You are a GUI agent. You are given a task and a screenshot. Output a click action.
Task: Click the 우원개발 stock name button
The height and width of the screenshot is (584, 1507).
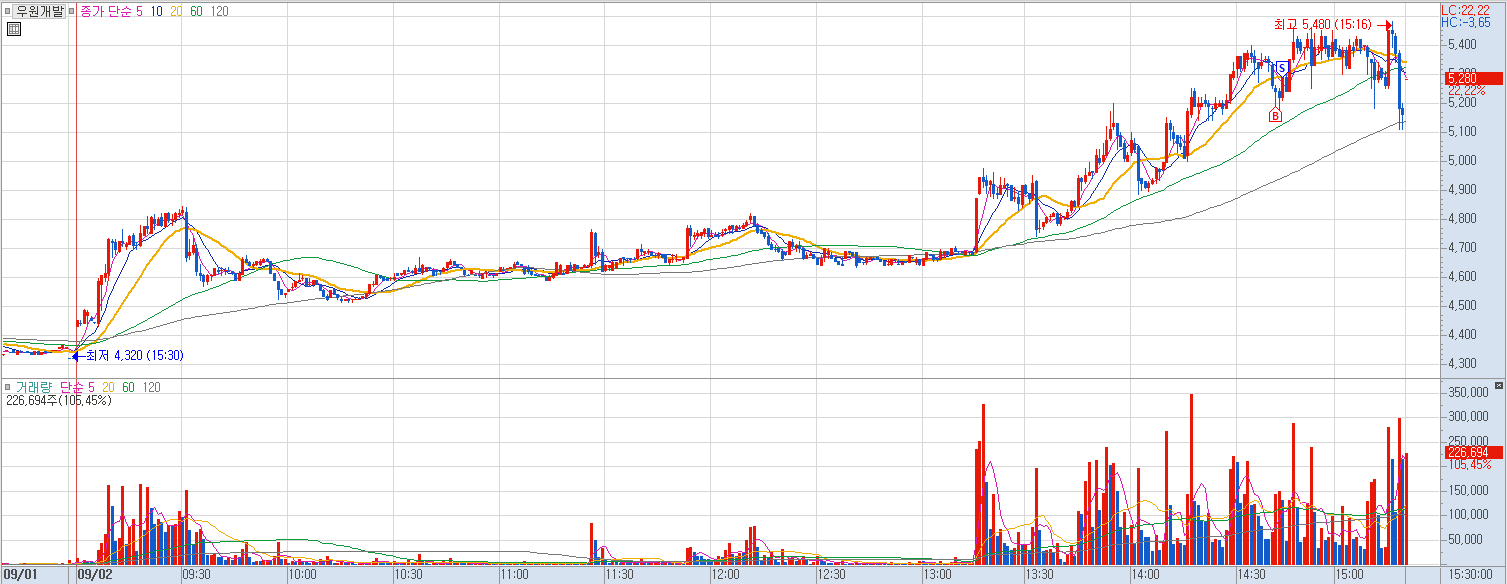pyautogui.click(x=41, y=11)
